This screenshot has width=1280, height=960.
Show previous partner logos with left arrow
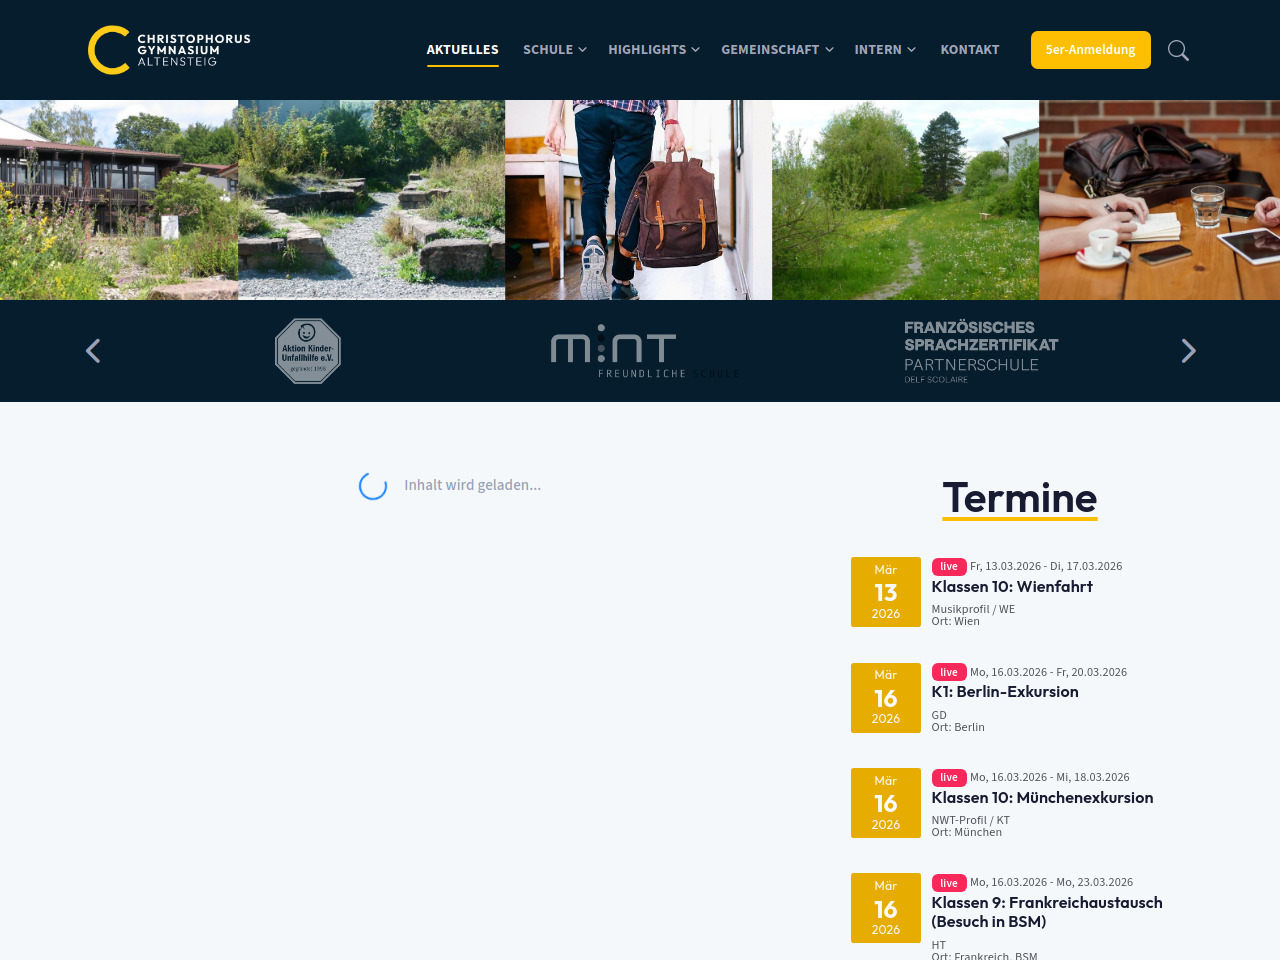point(93,351)
